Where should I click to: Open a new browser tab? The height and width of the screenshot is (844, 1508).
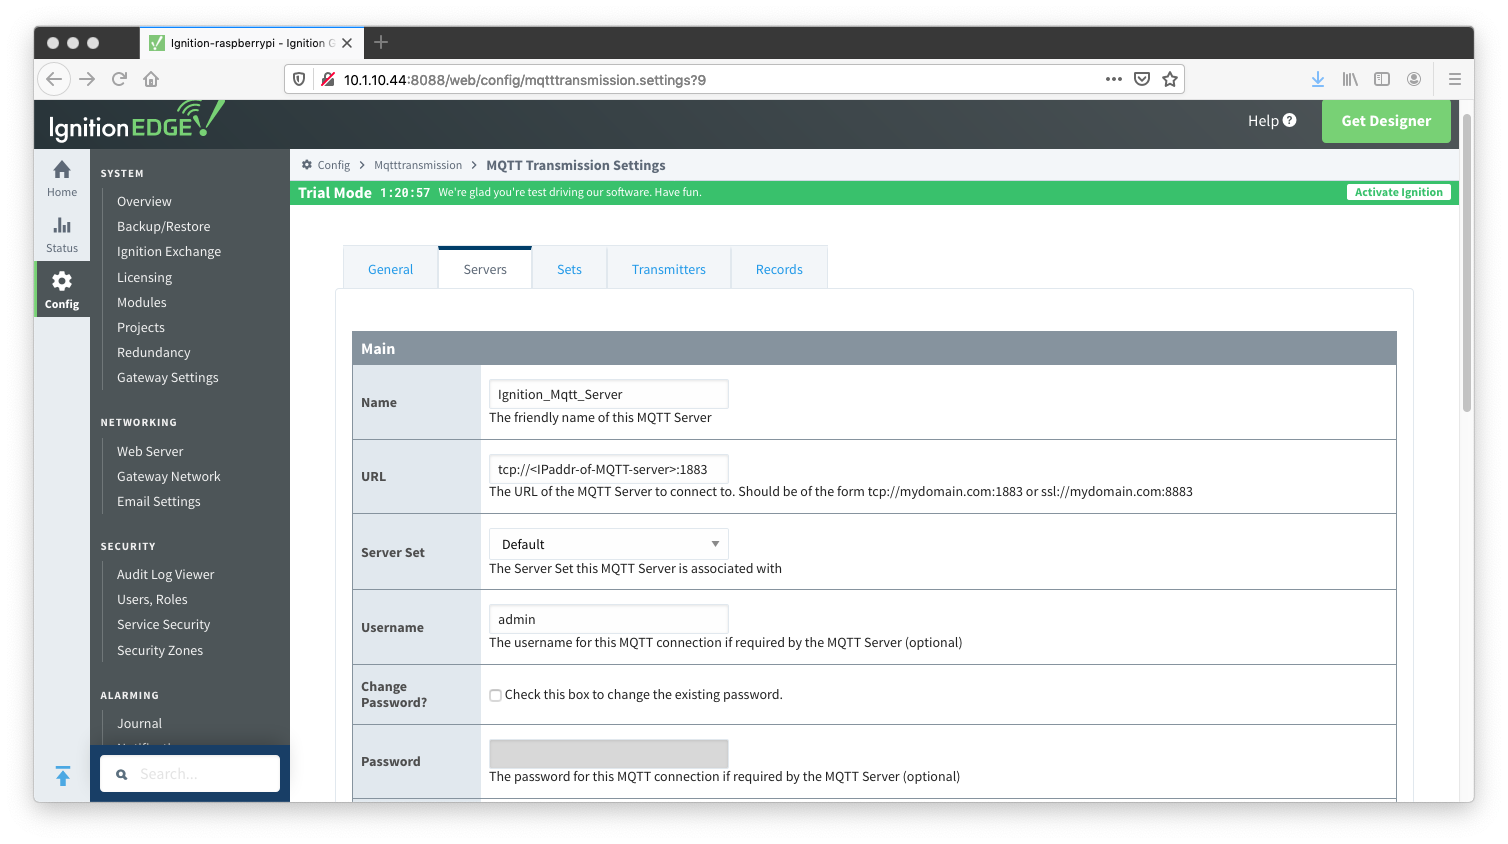[381, 42]
